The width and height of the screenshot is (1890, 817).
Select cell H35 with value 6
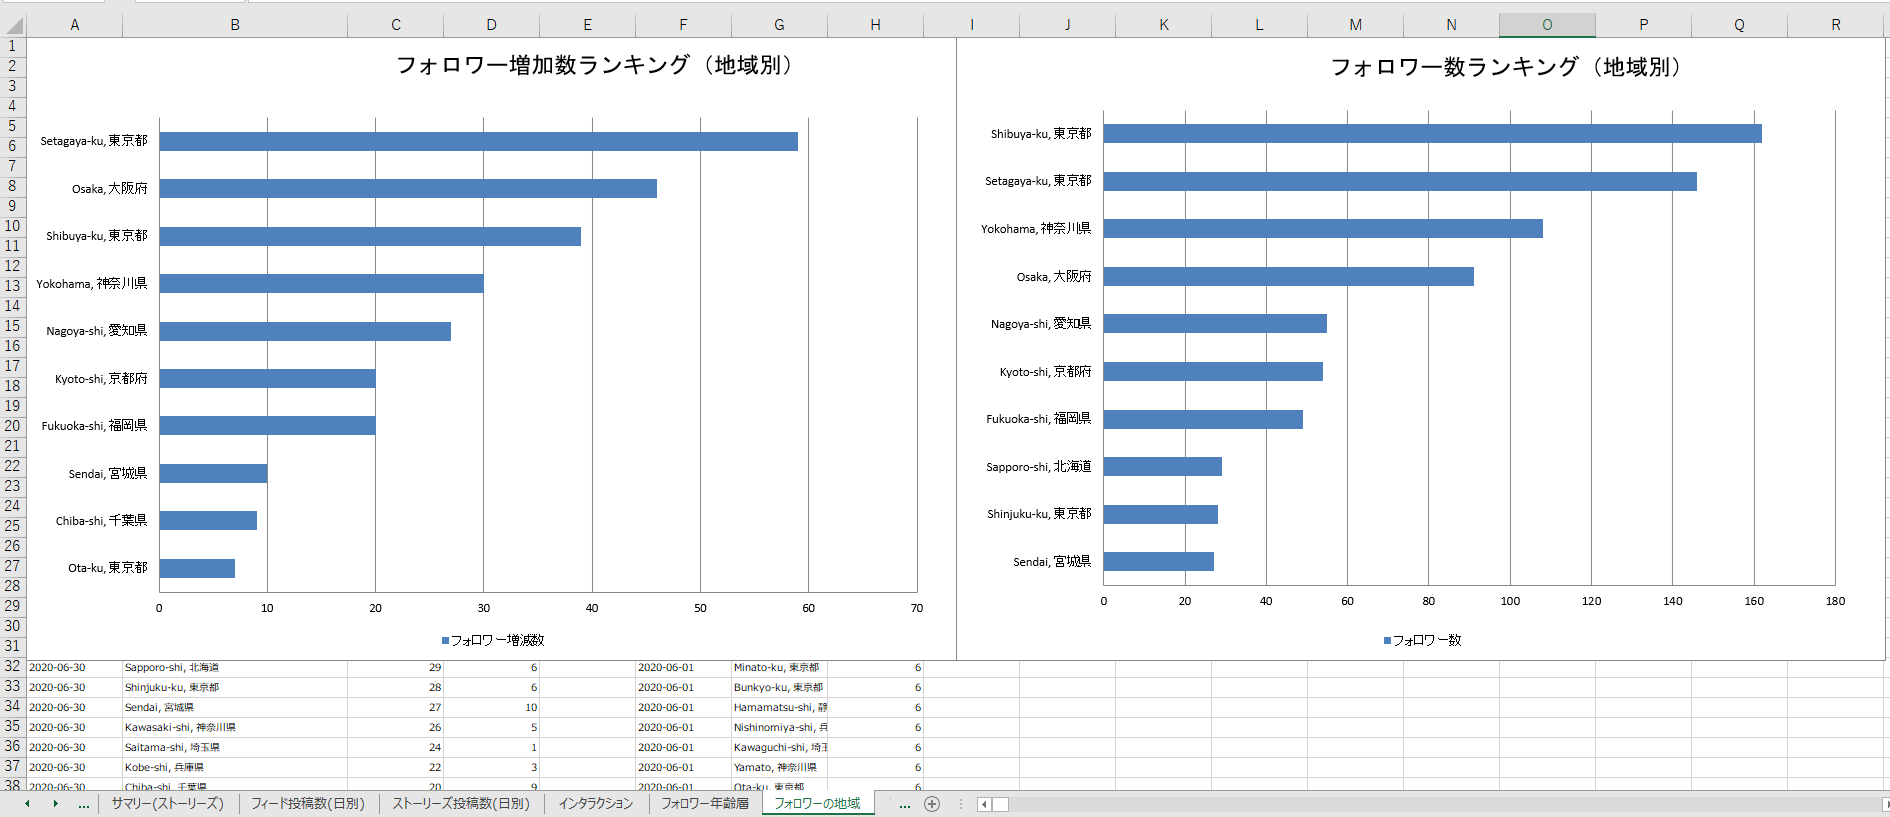point(875,727)
